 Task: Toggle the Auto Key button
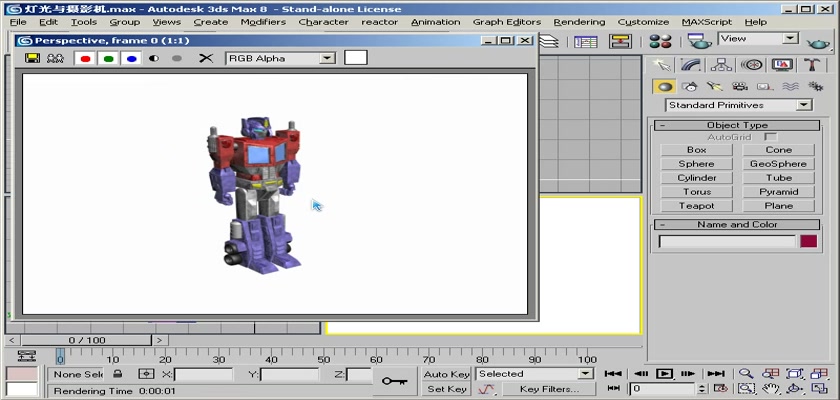[446, 374]
